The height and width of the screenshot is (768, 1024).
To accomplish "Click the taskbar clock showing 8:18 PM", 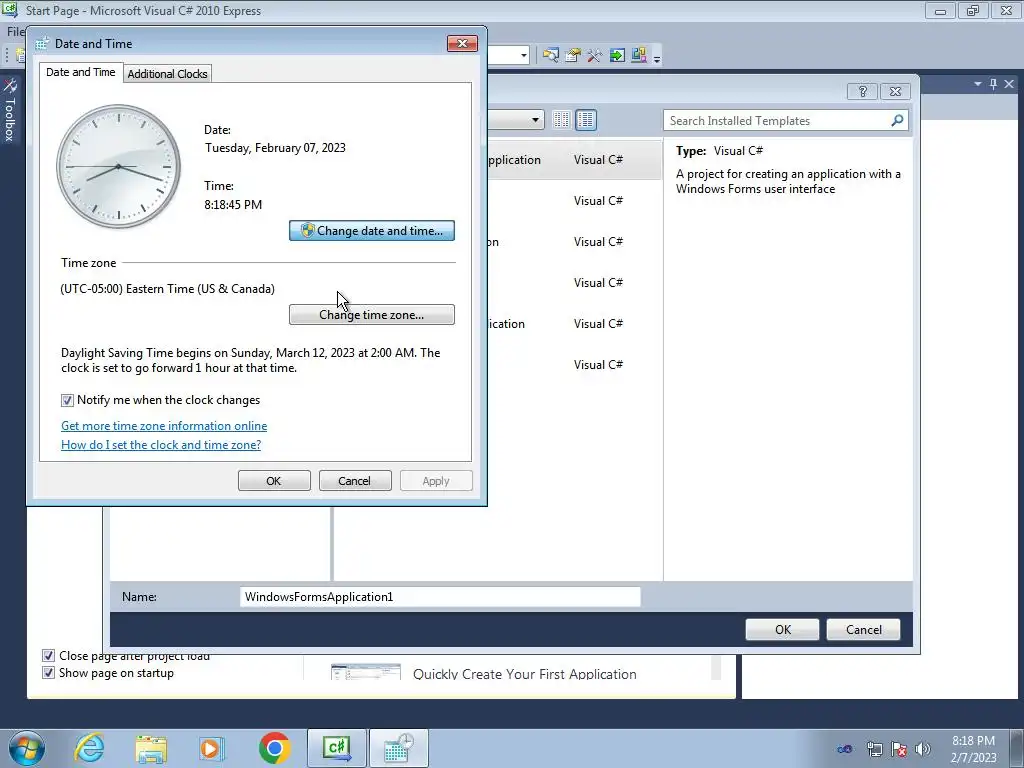I will click(x=973, y=749).
